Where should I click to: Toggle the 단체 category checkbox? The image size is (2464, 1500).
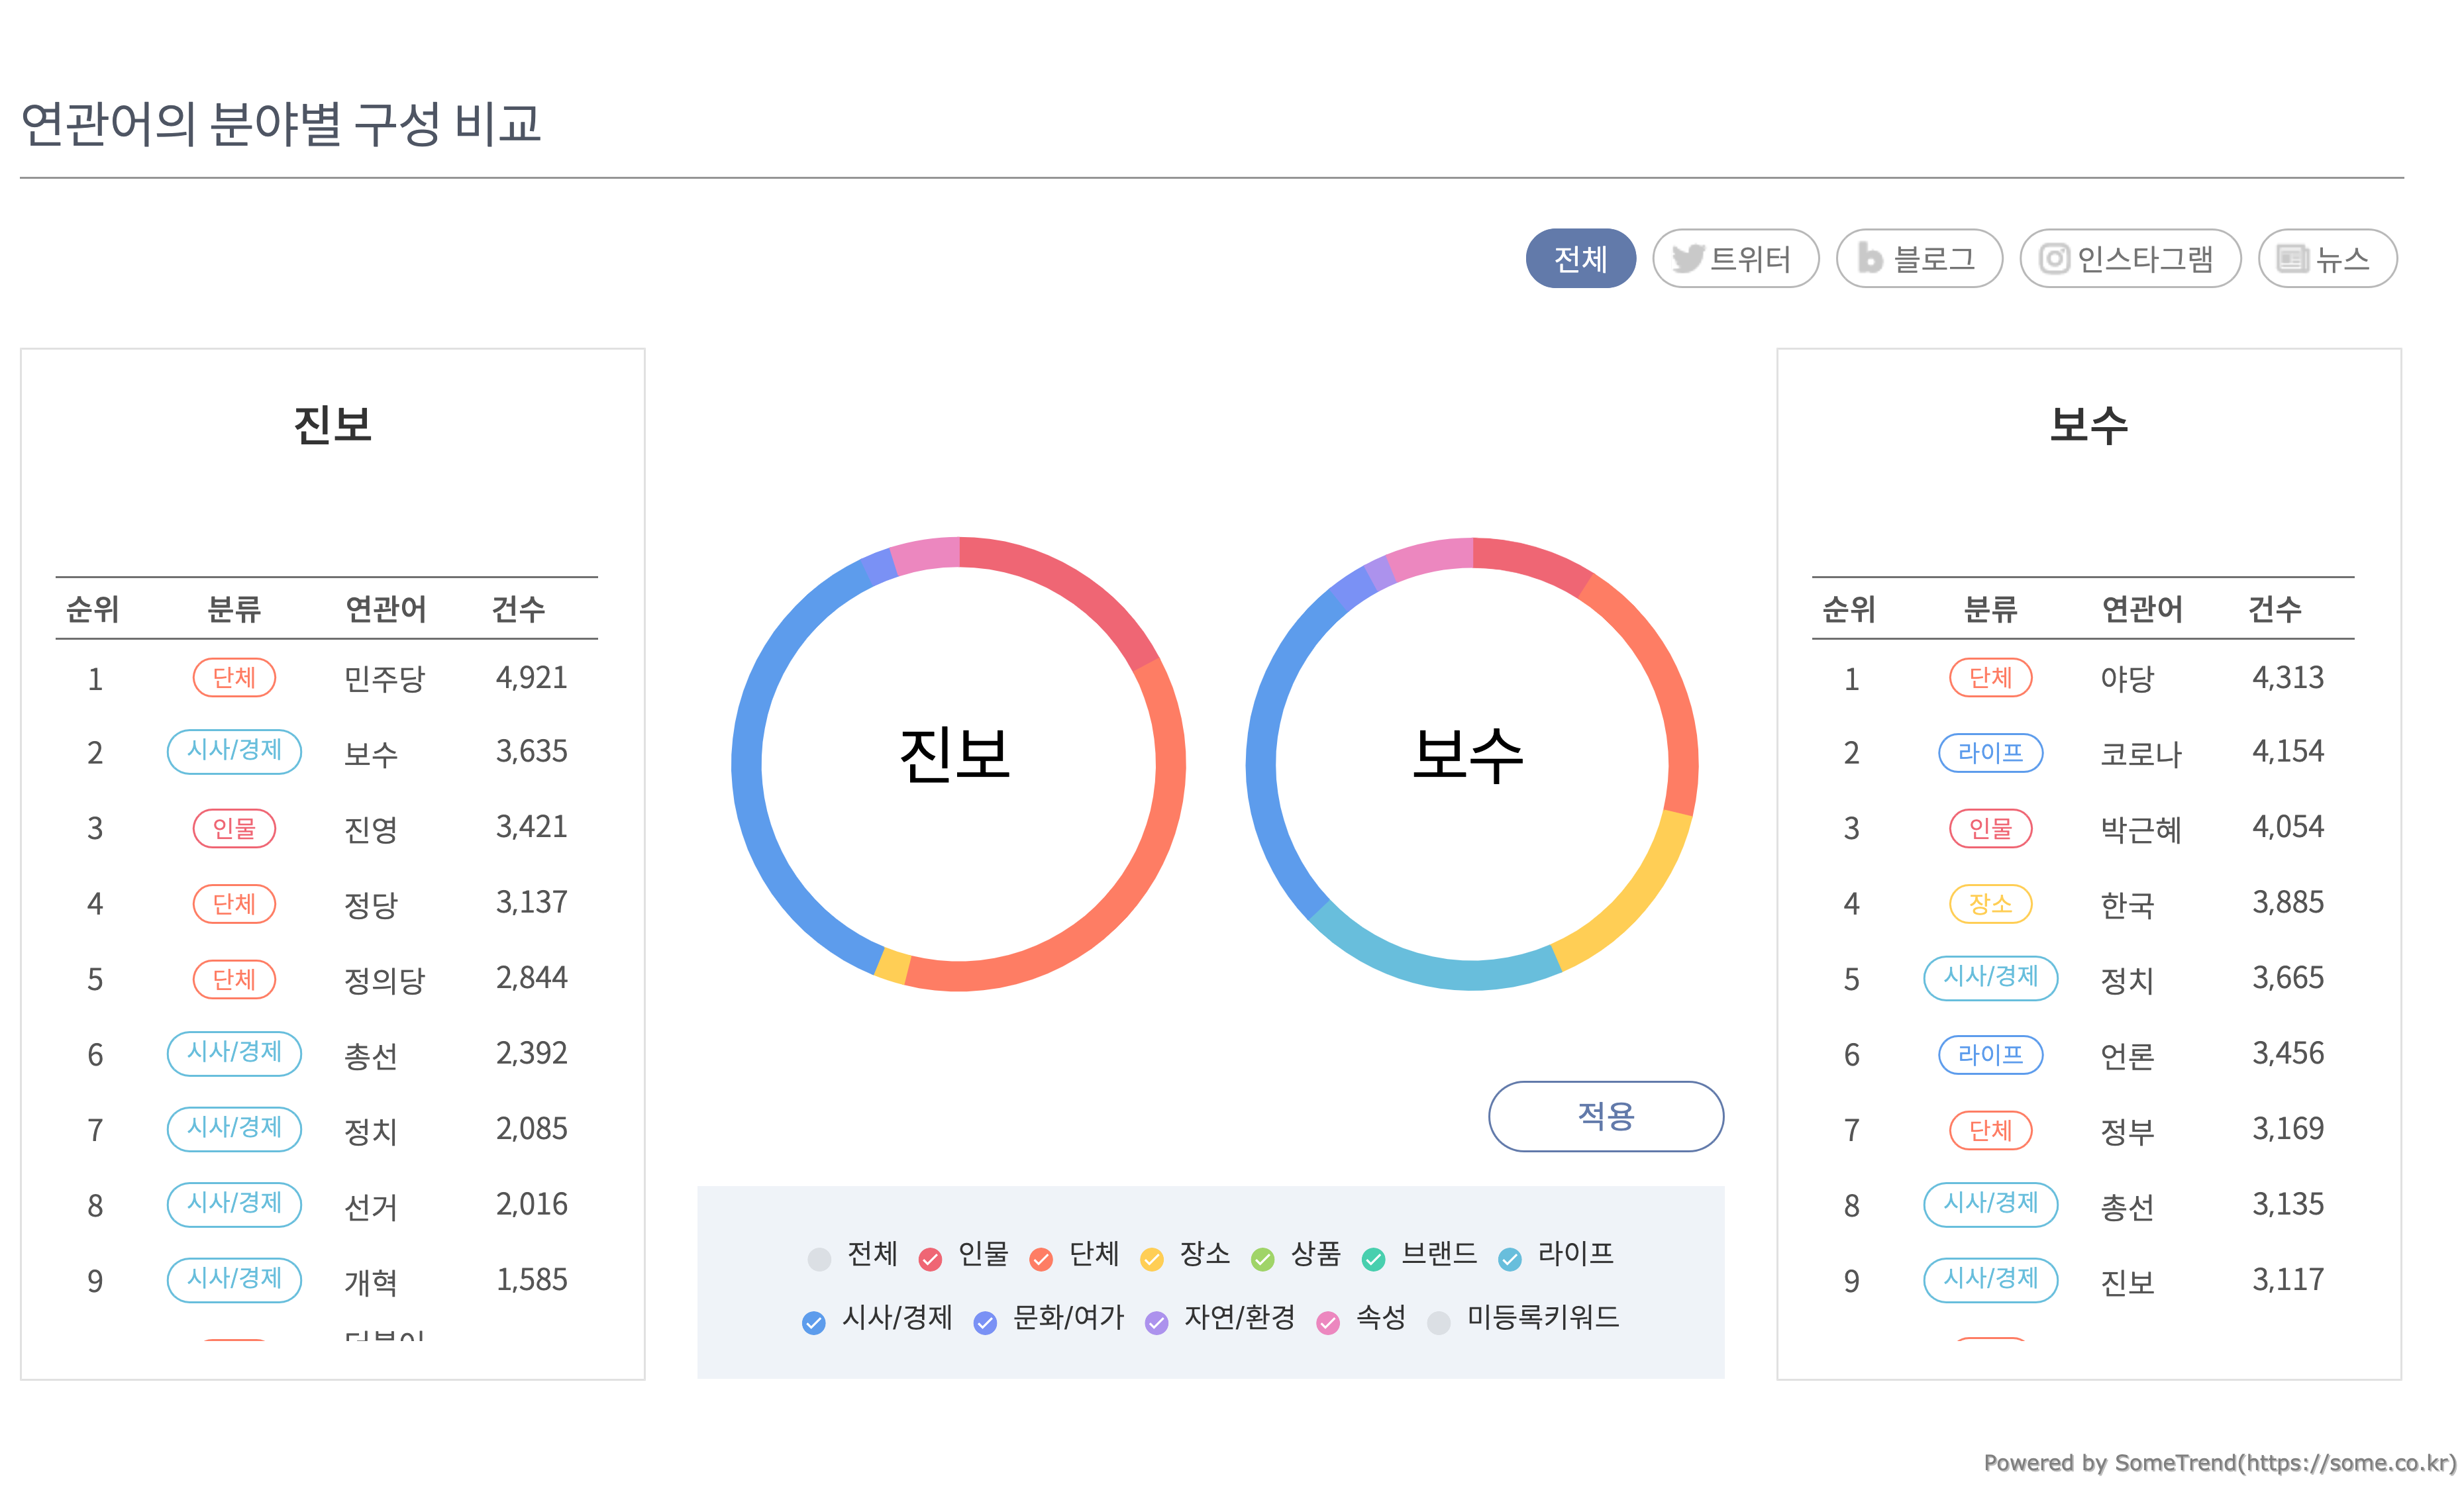point(1041,1259)
